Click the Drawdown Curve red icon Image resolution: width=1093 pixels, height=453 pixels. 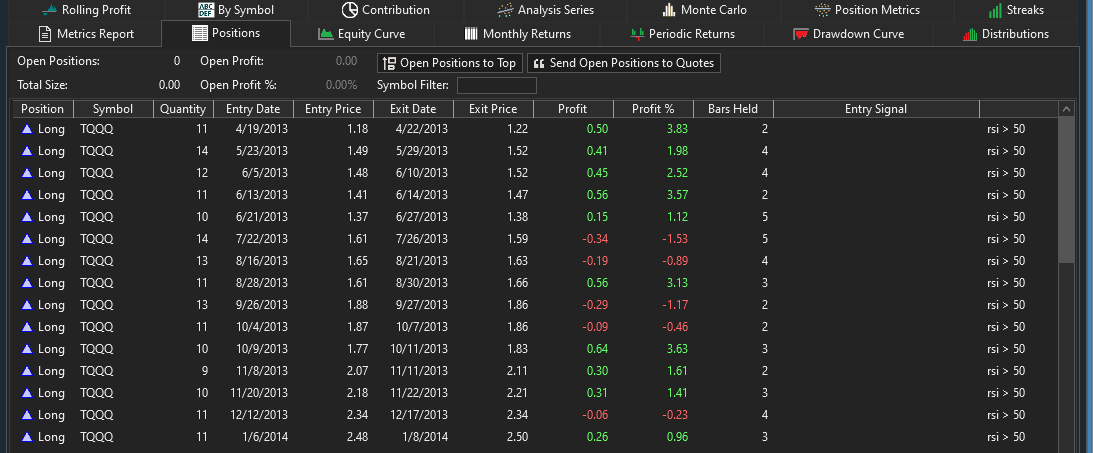(x=800, y=34)
